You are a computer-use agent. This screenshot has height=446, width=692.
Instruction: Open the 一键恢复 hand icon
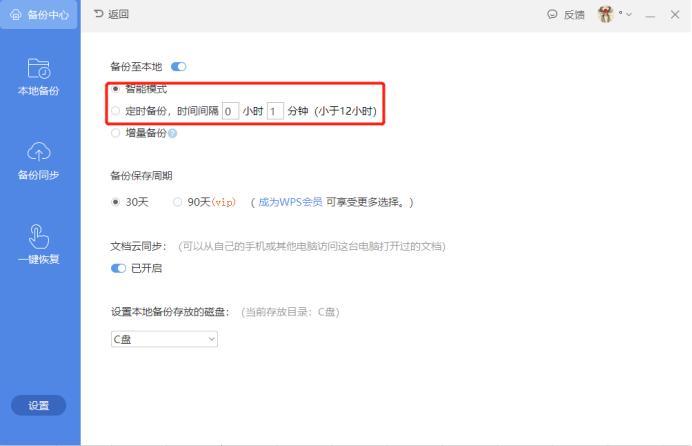tap(38, 237)
